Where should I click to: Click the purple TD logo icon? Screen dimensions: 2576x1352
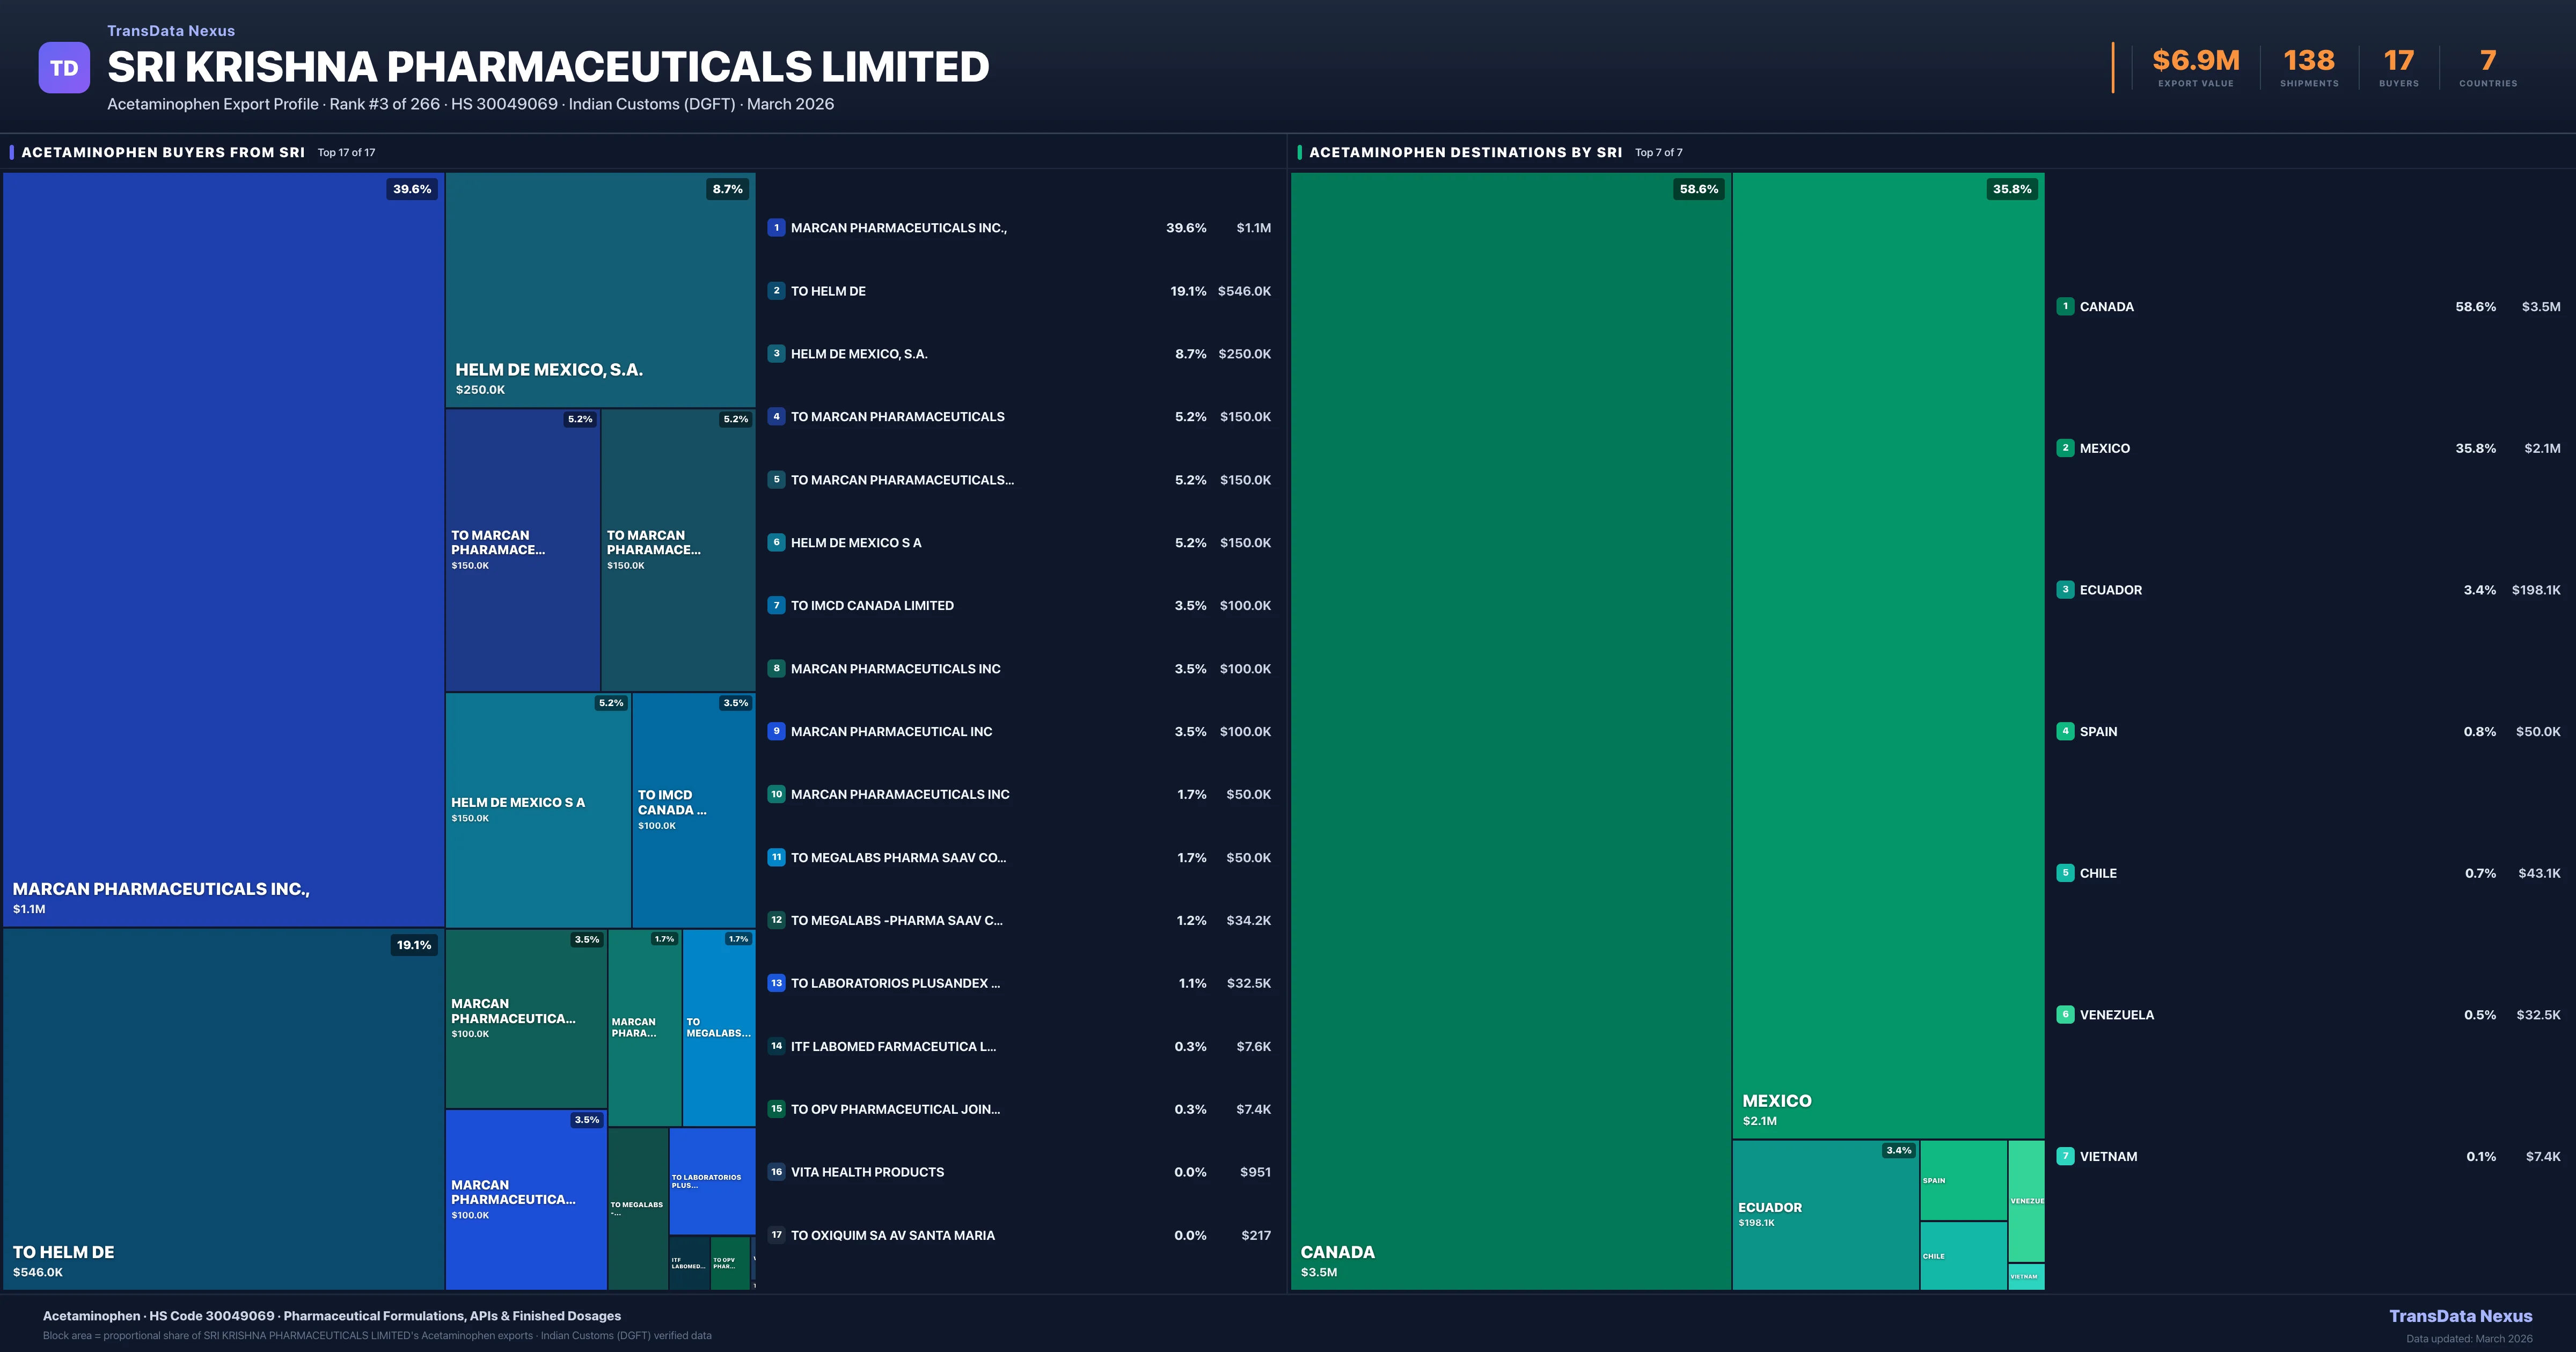pyautogui.click(x=64, y=68)
